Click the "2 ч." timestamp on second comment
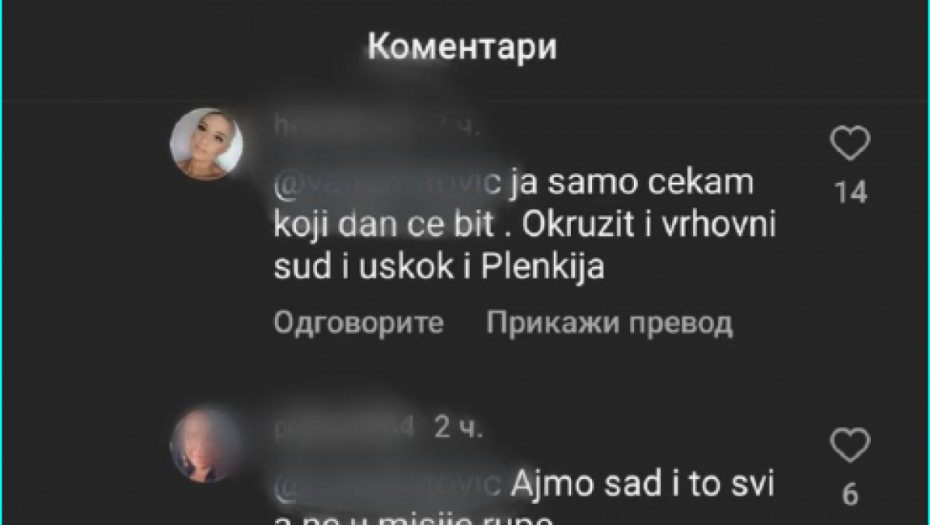Screen dimensions: 930x525 (458, 427)
